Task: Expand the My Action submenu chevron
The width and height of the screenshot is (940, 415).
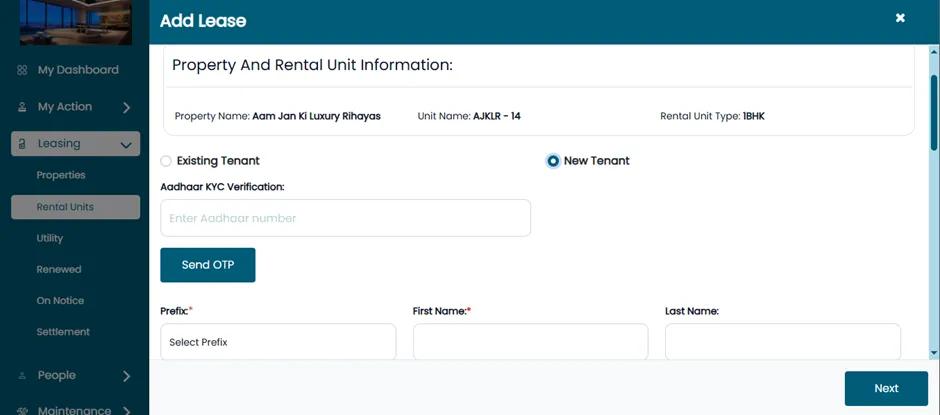Action: pos(126,107)
